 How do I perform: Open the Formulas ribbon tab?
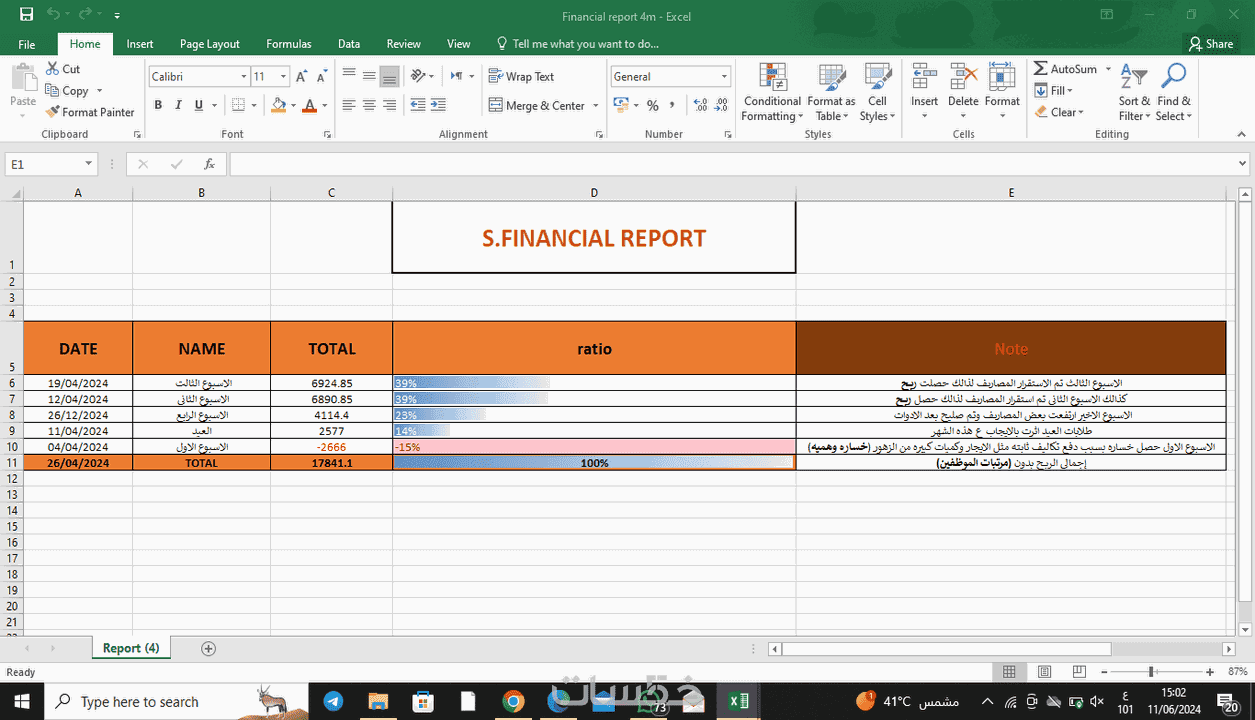288,44
